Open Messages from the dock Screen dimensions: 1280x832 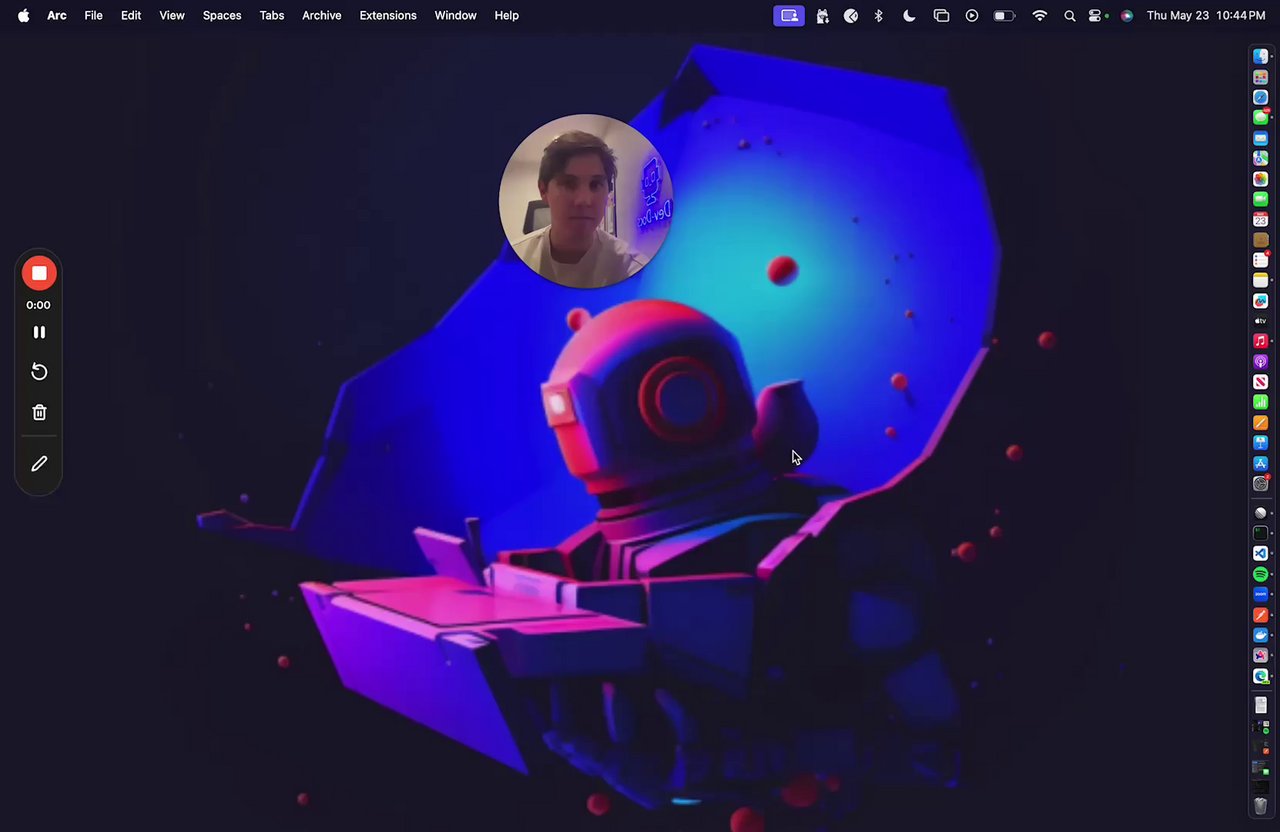pos(1261,117)
